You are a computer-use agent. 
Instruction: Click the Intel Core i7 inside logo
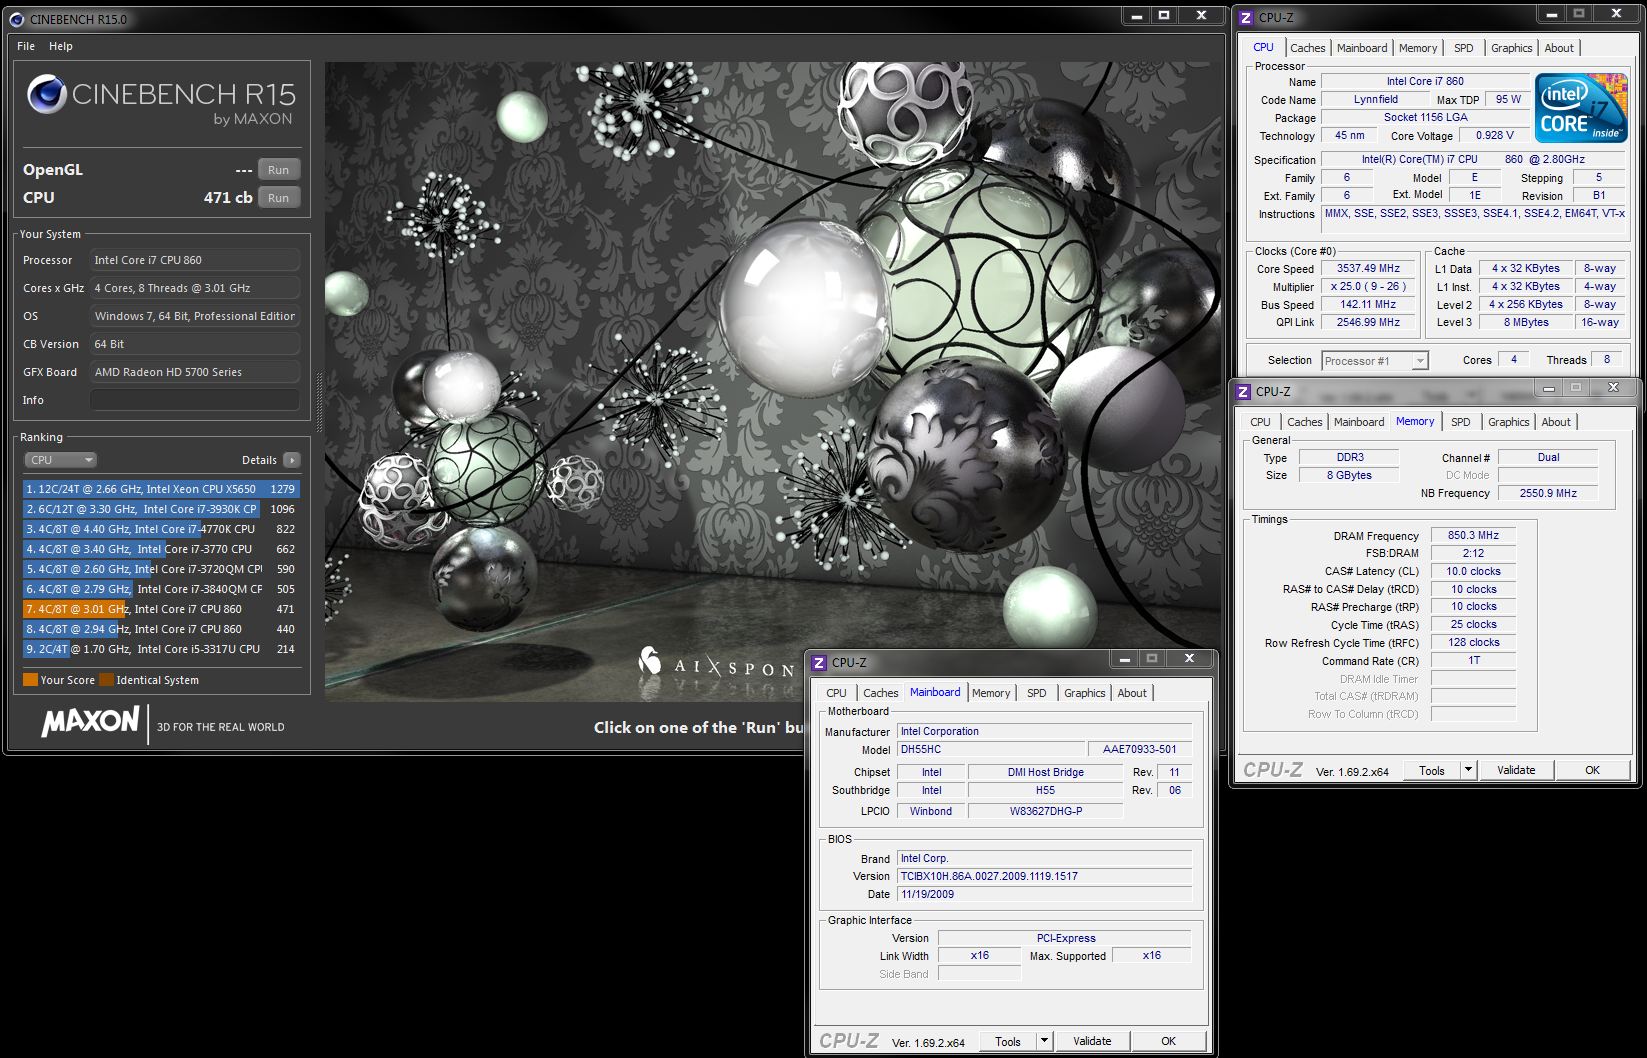[1582, 107]
